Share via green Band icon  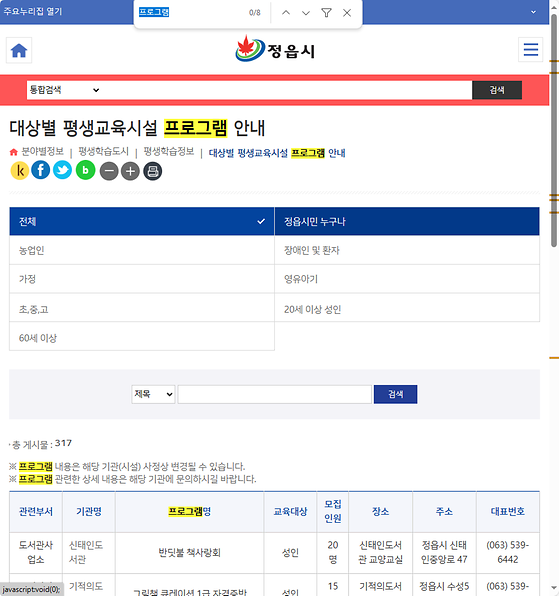click(x=86, y=170)
